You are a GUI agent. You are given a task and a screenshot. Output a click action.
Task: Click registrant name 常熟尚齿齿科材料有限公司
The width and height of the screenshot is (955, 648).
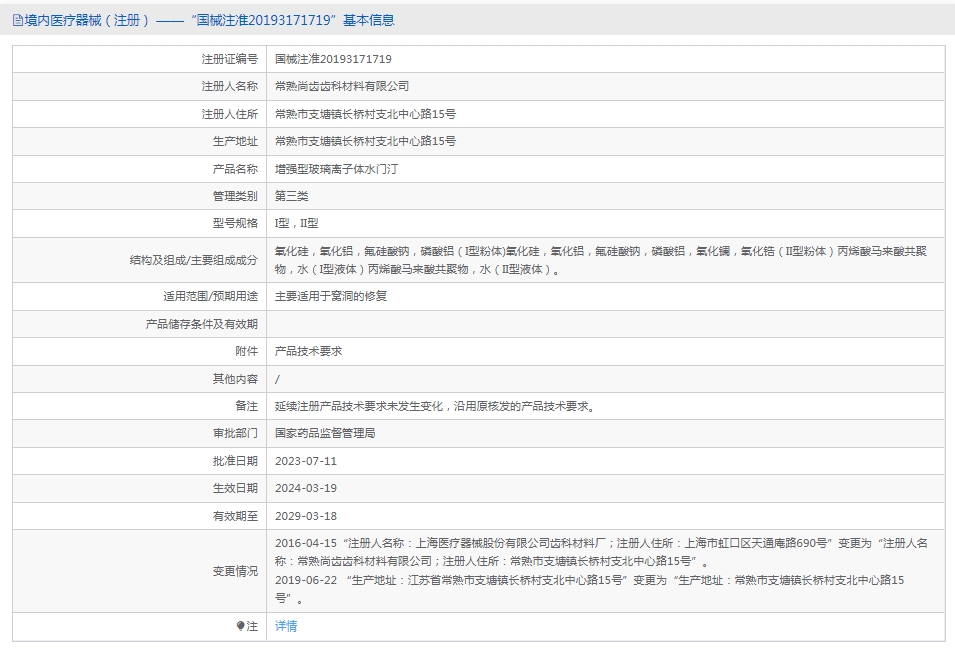click(342, 86)
